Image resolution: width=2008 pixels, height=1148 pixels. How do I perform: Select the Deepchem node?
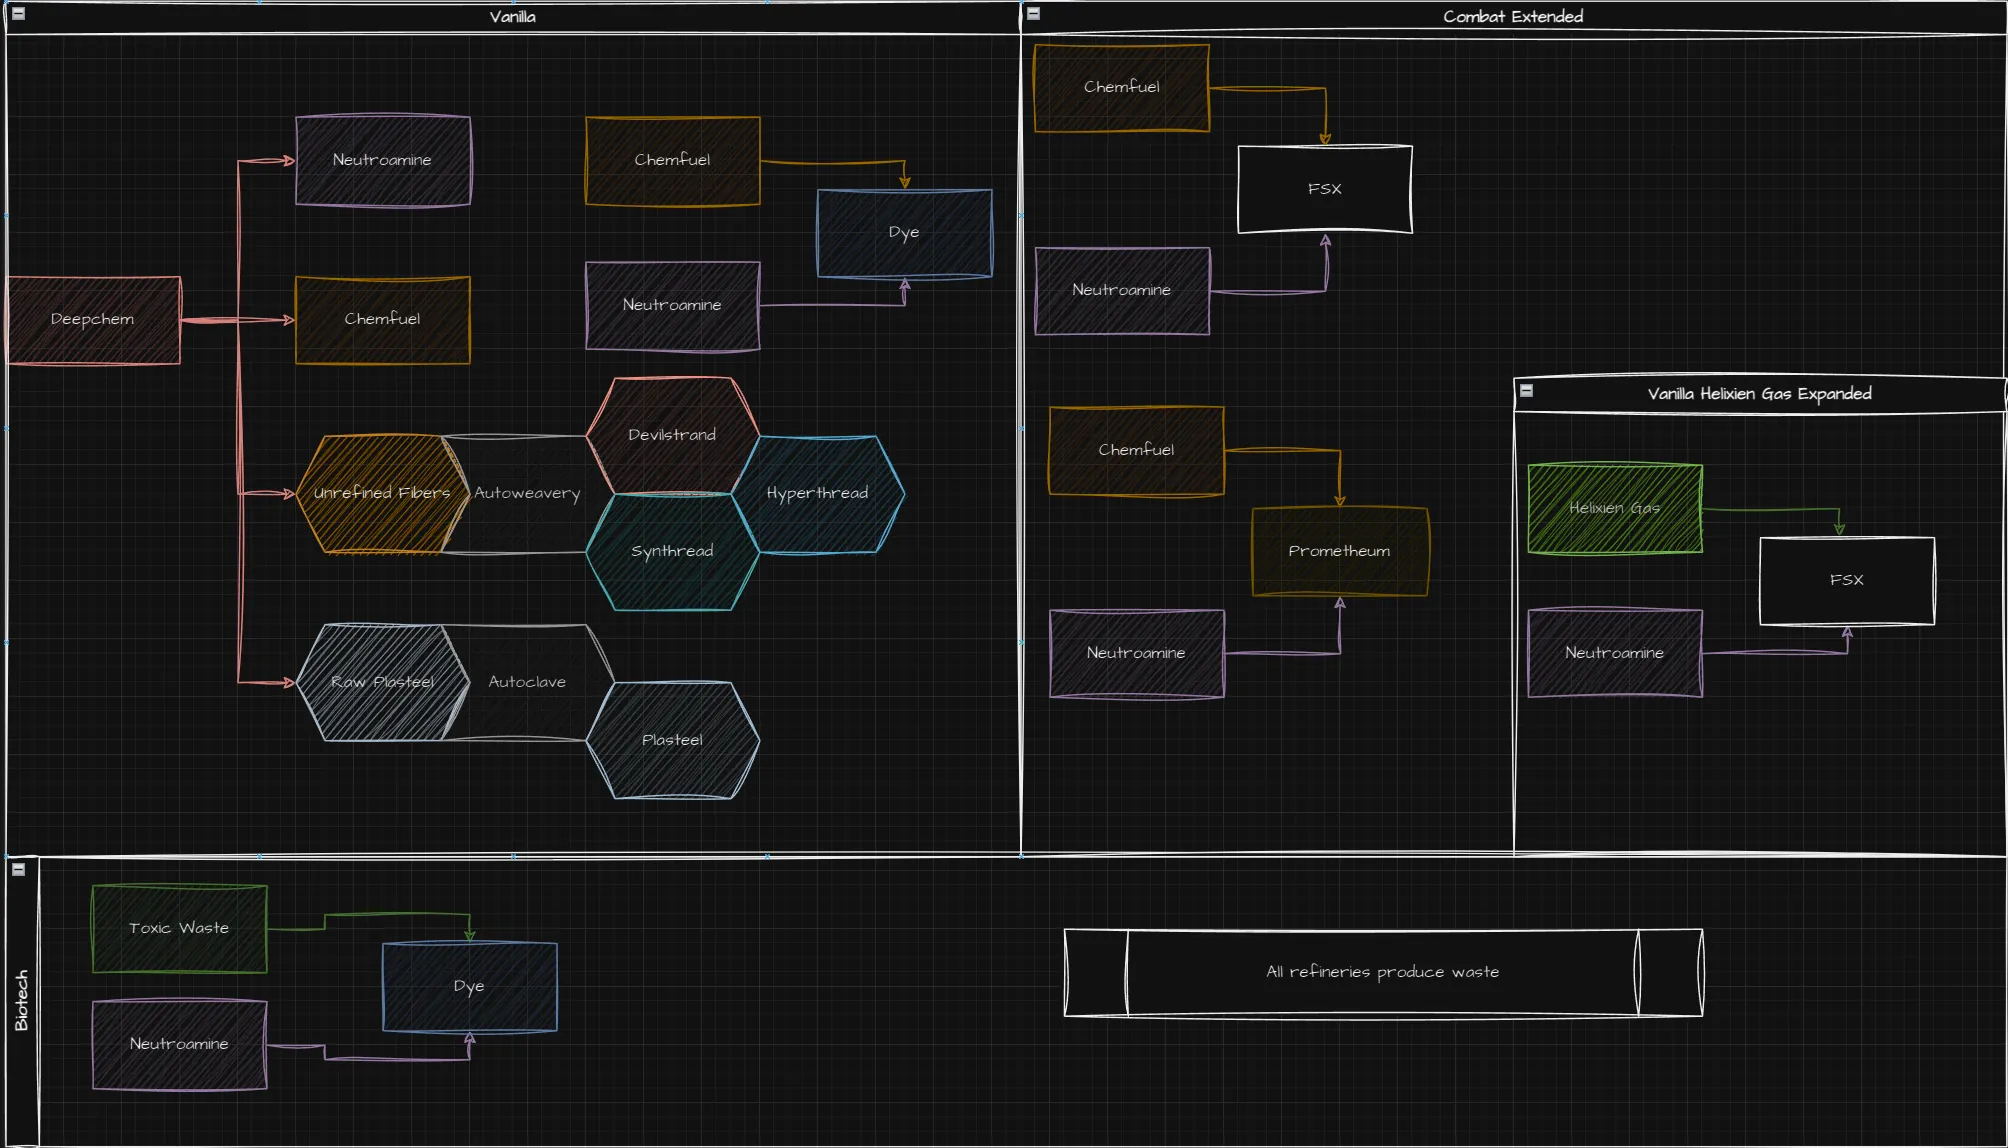pyautogui.click(x=93, y=320)
